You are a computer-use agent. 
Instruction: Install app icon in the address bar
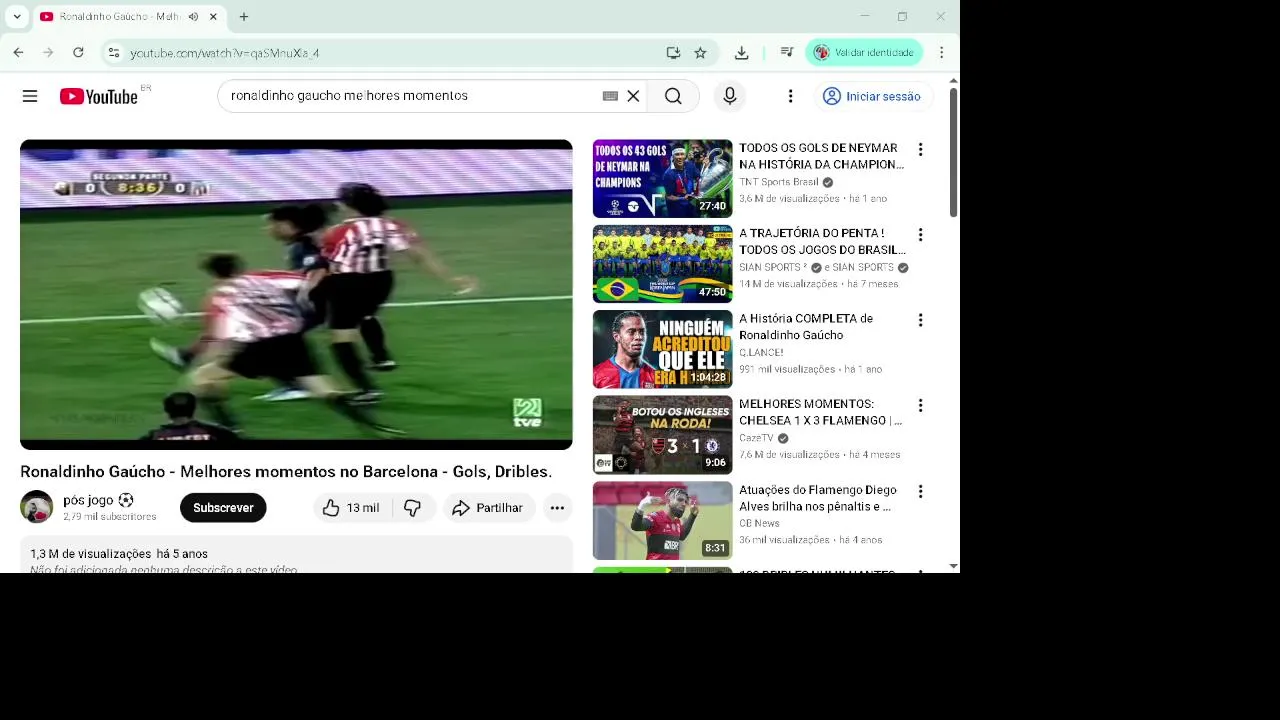click(673, 53)
